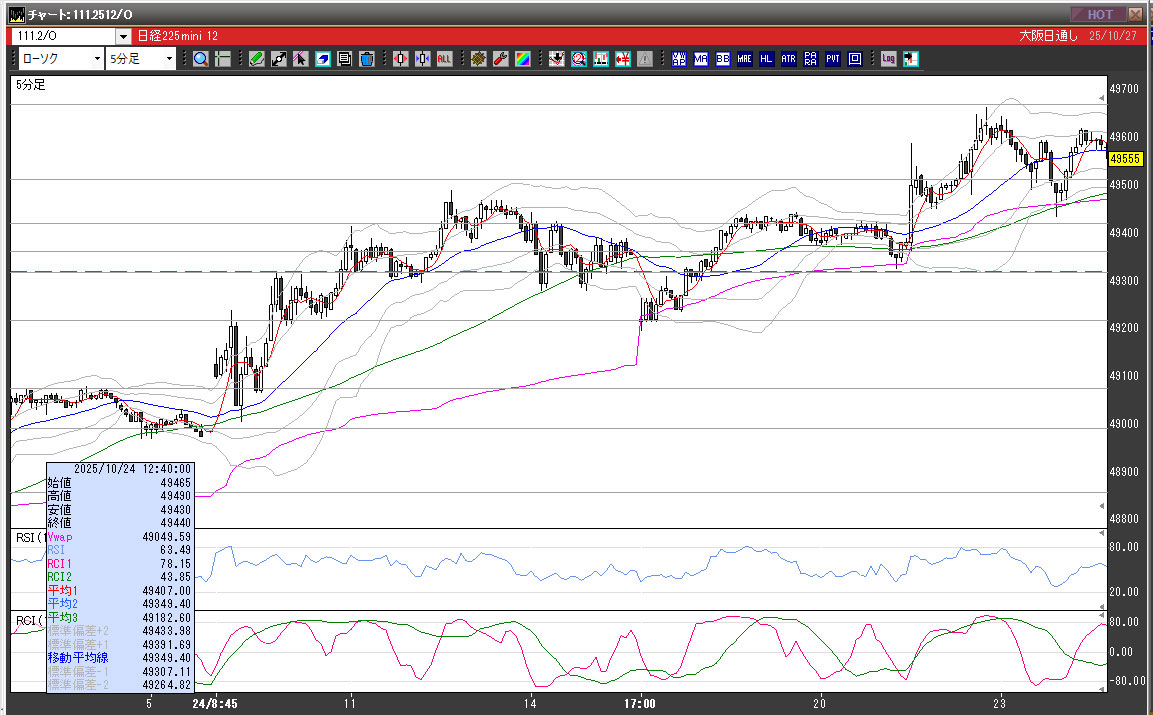
Task: Click the red ALL toolbar icon
Action: pos(444,59)
